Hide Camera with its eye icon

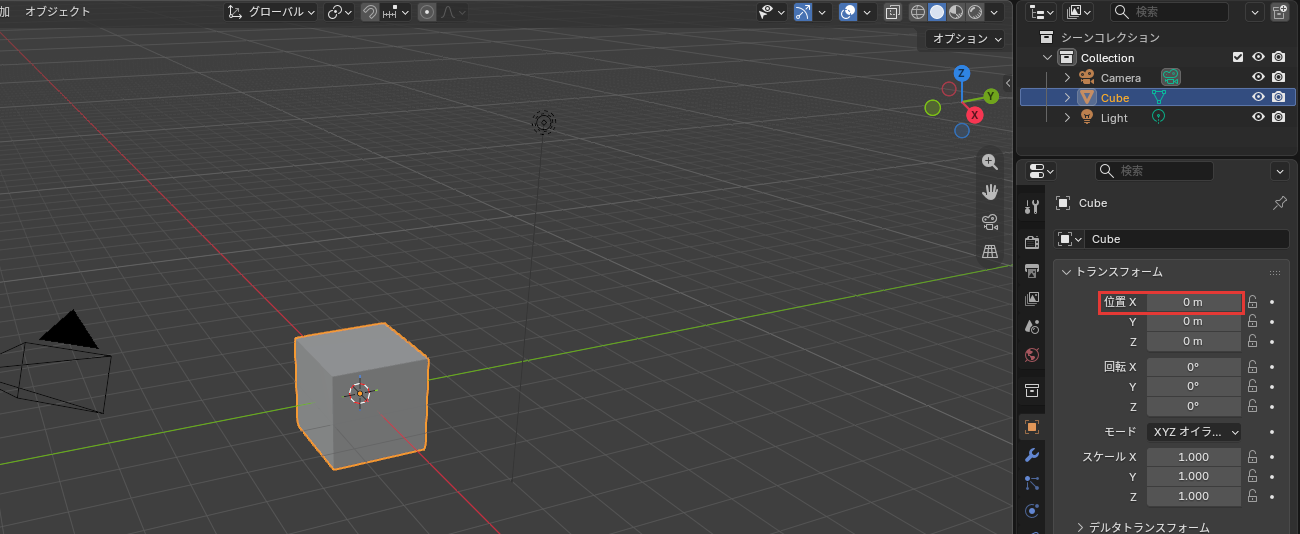1259,78
